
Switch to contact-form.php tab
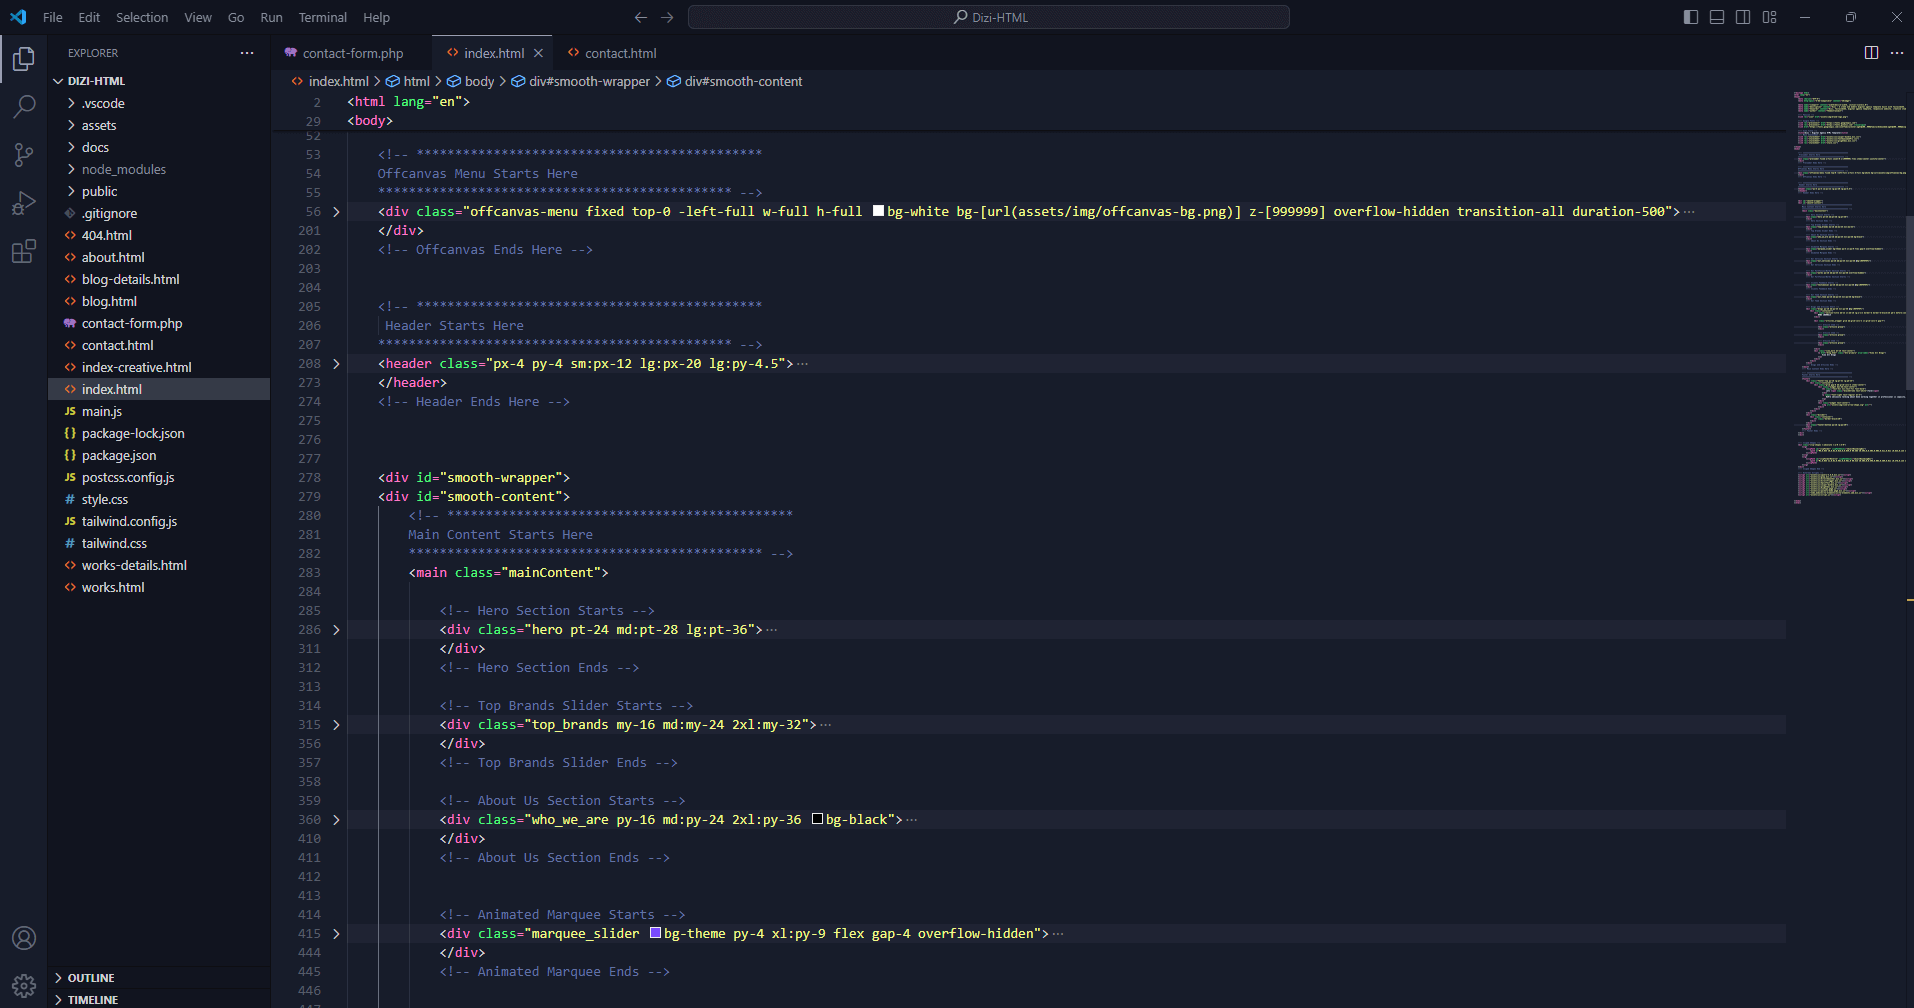click(x=352, y=53)
